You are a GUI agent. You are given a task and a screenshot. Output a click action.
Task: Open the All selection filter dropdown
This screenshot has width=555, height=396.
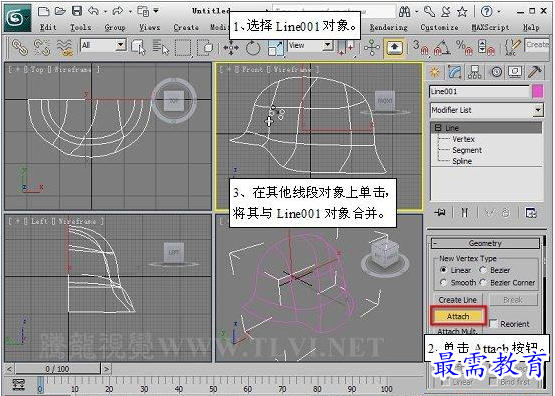tap(103, 45)
